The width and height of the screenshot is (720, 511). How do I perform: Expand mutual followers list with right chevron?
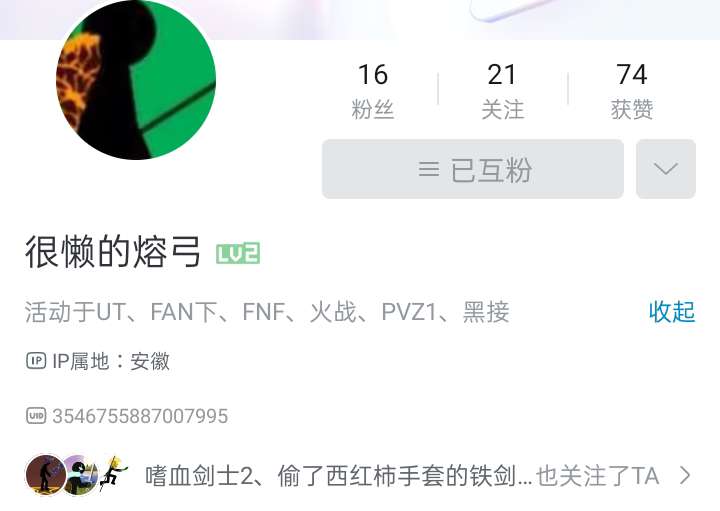[x=686, y=476]
